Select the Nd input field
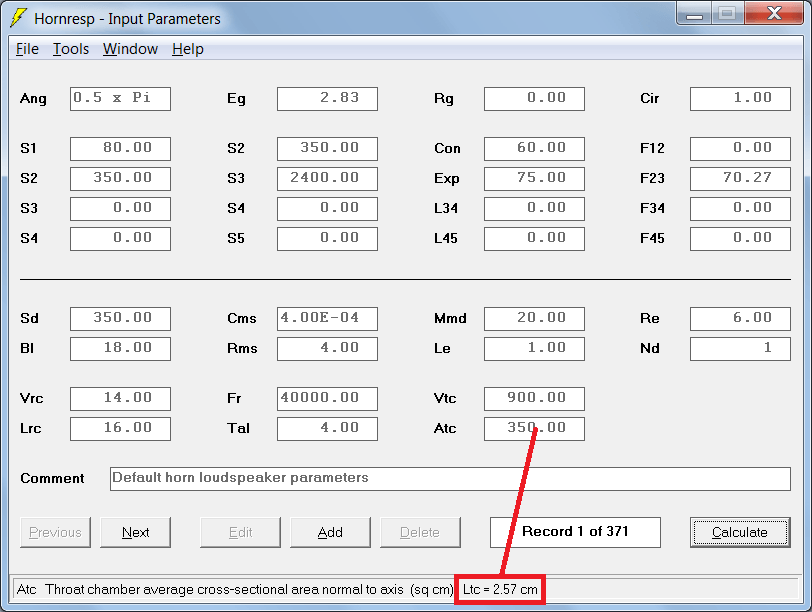 [741, 348]
